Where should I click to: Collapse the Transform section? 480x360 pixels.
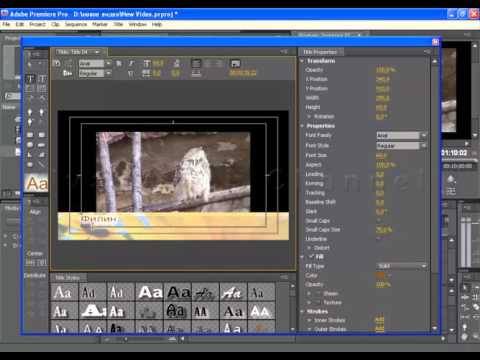tap(302, 61)
